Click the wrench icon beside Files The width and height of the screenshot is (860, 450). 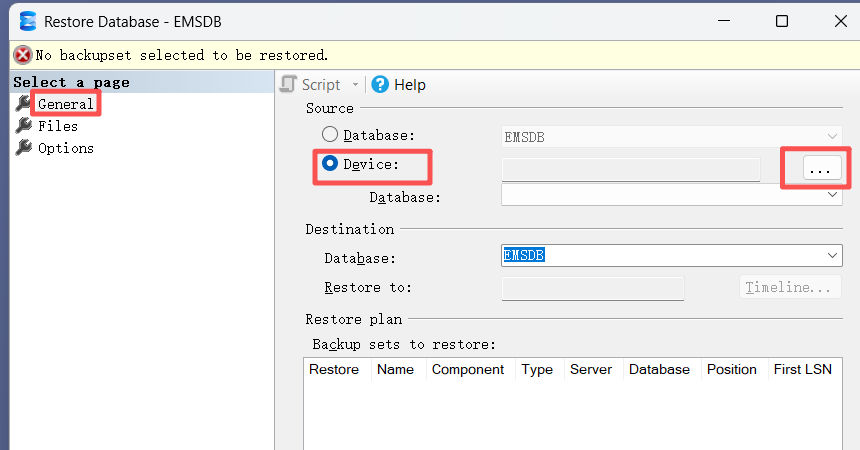(x=24, y=126)
